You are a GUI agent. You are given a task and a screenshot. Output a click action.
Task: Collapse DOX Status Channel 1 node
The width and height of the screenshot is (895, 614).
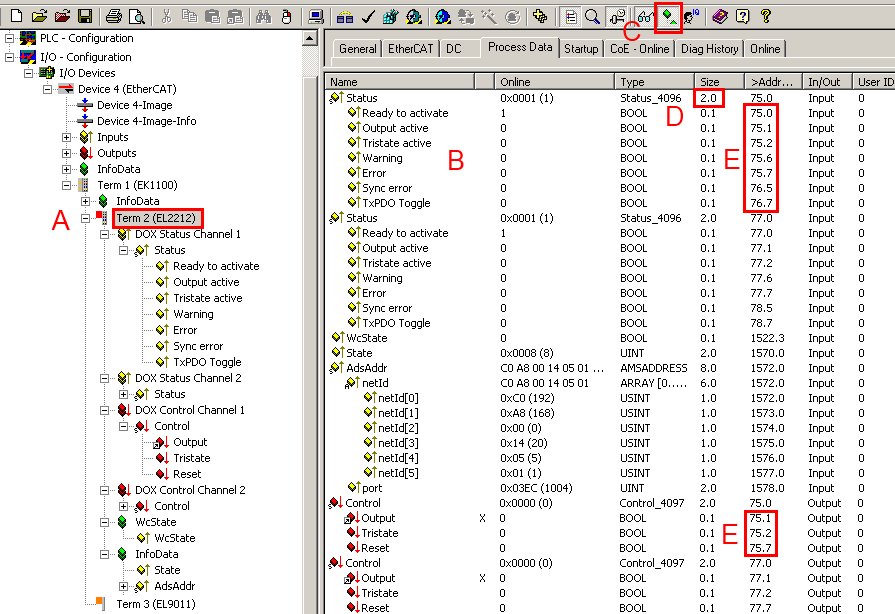104,234
